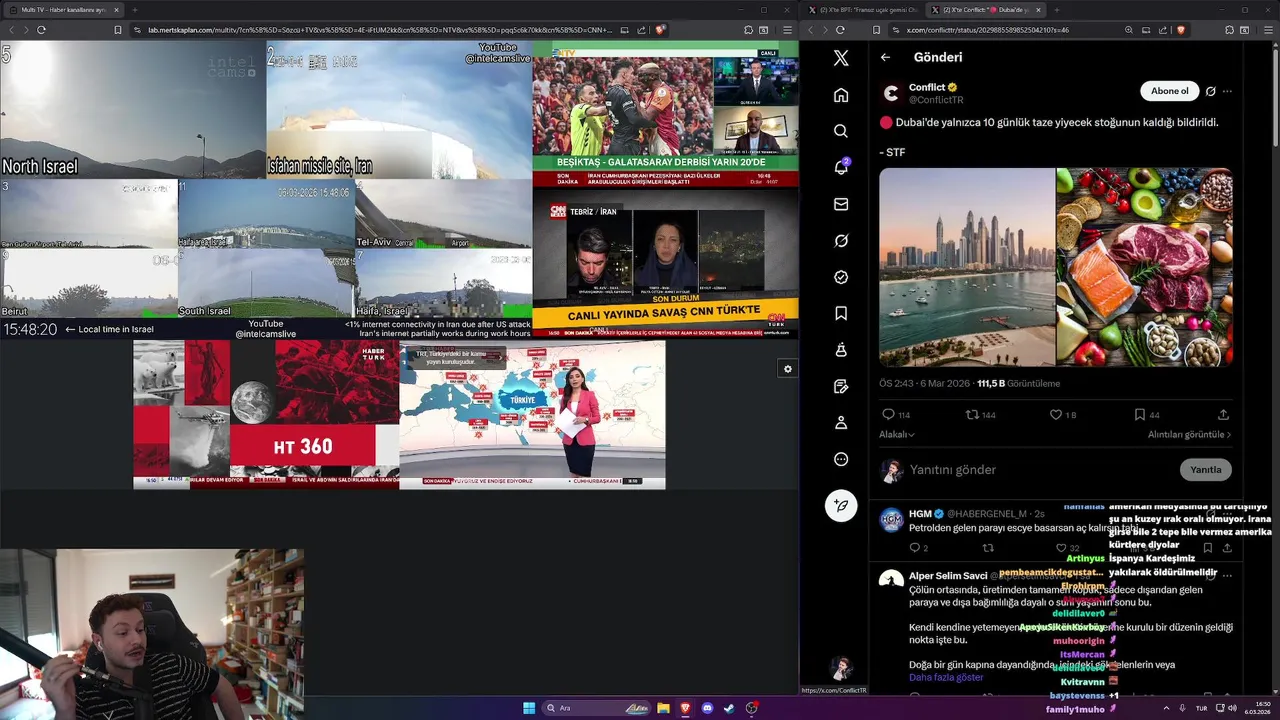
Task: Click the Conflict account avatar
Action: coord(891,93)
